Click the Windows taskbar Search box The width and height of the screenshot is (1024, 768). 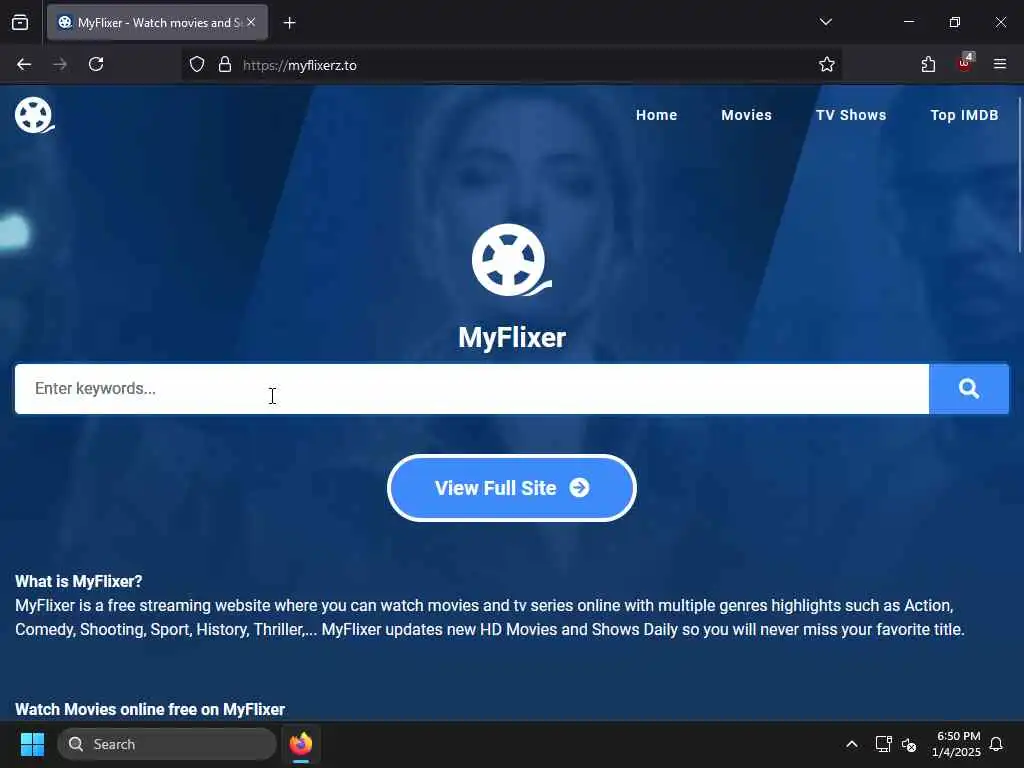(x=167, y=744)
